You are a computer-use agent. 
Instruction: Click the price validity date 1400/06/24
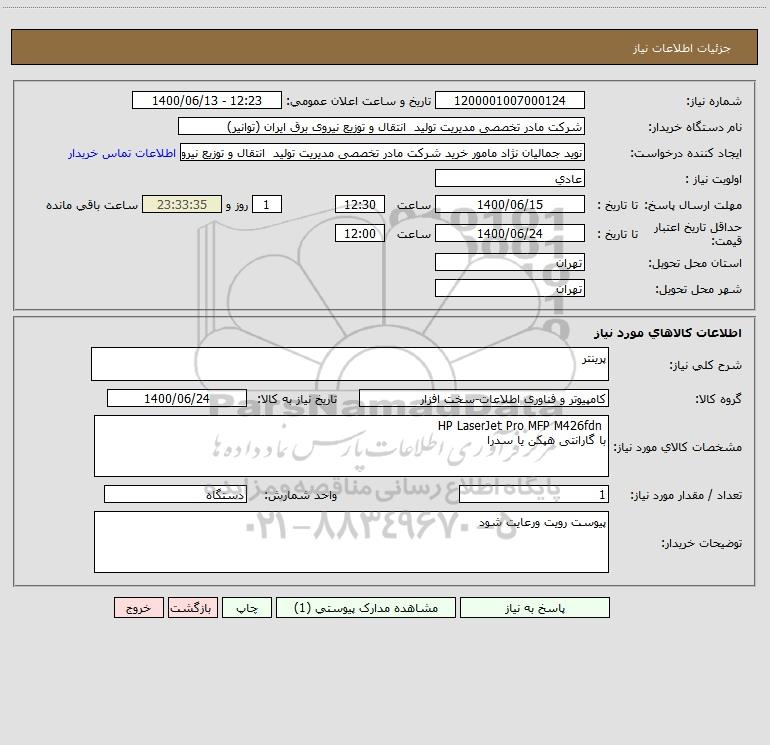pos(510,233)
